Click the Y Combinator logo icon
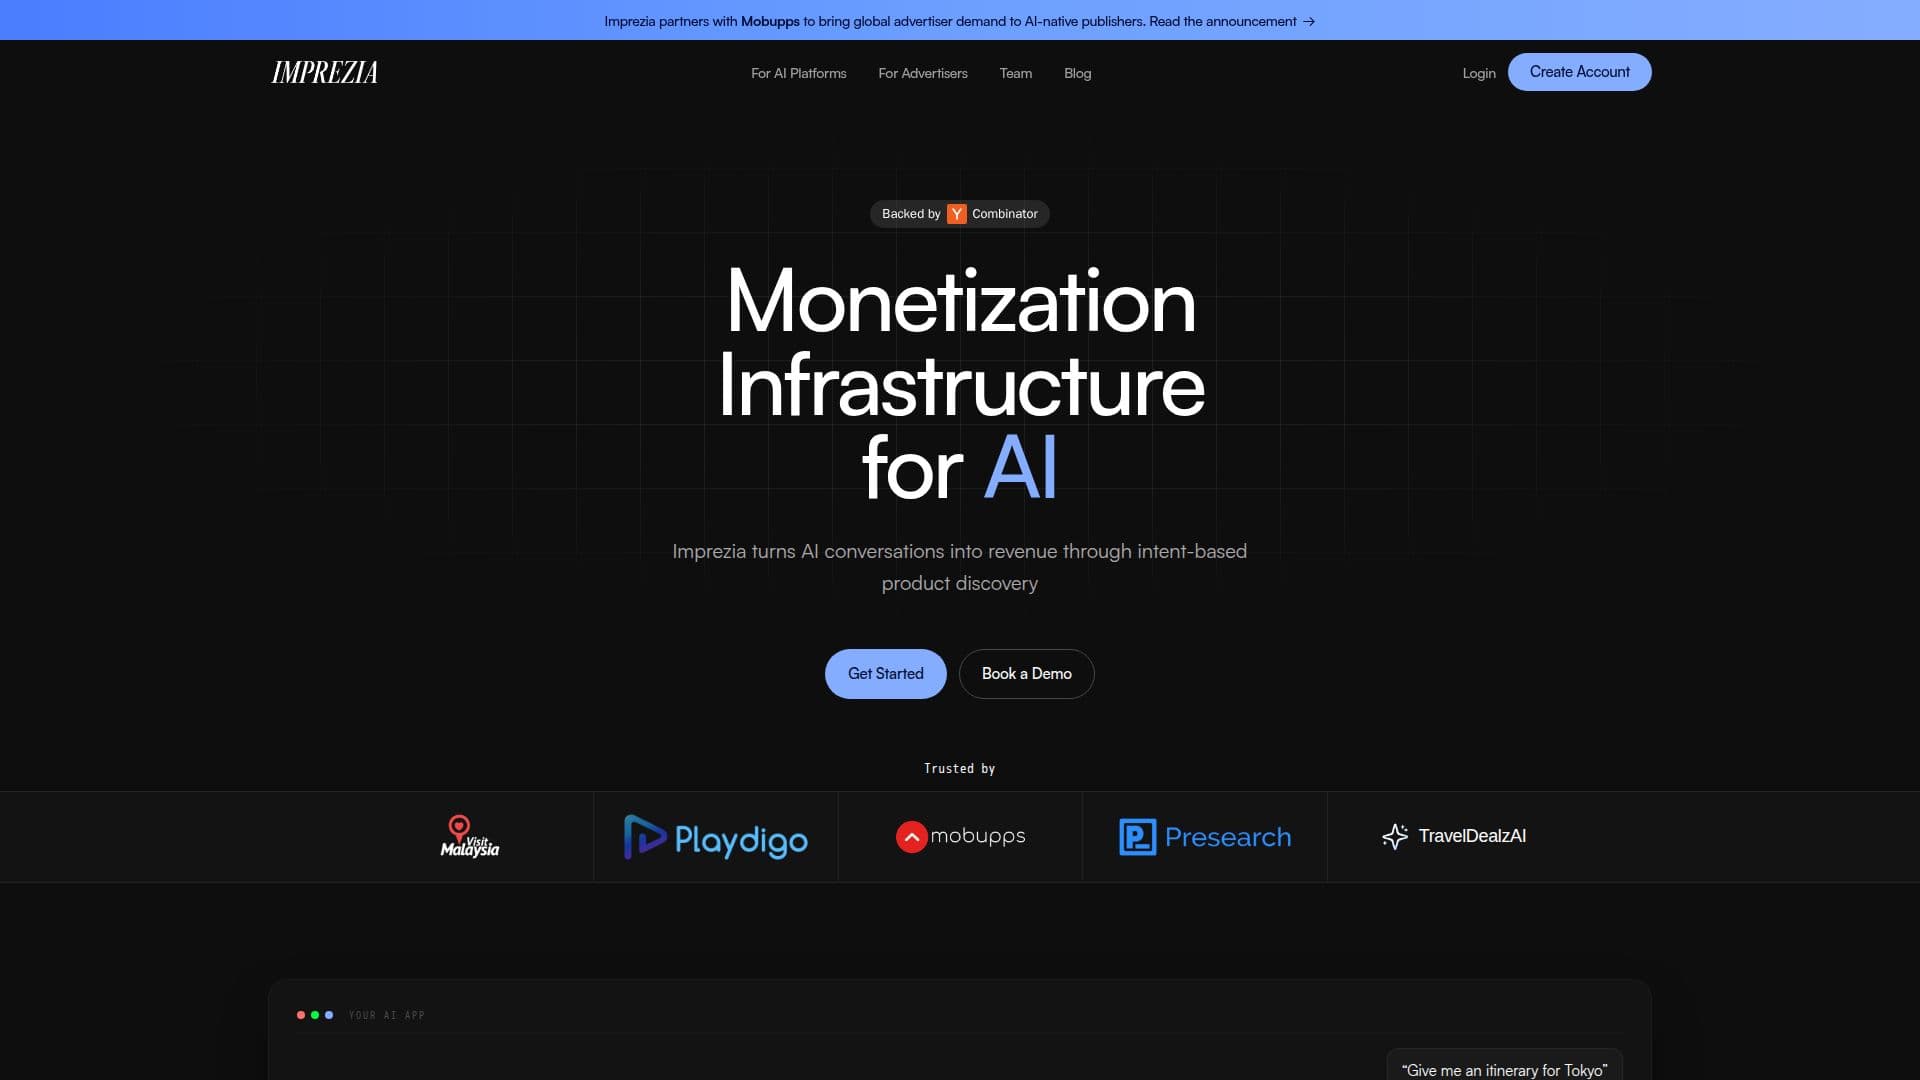The image size is (1920, 1080). [956, 214]
